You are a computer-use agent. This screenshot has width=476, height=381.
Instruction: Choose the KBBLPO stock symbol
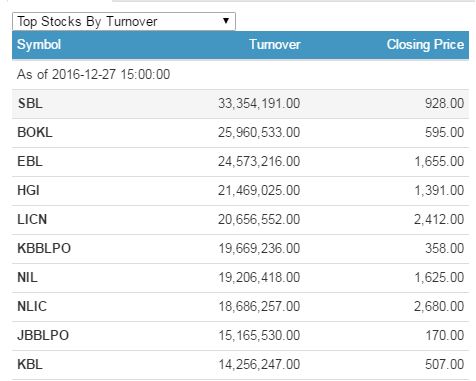tap(44, 248)
